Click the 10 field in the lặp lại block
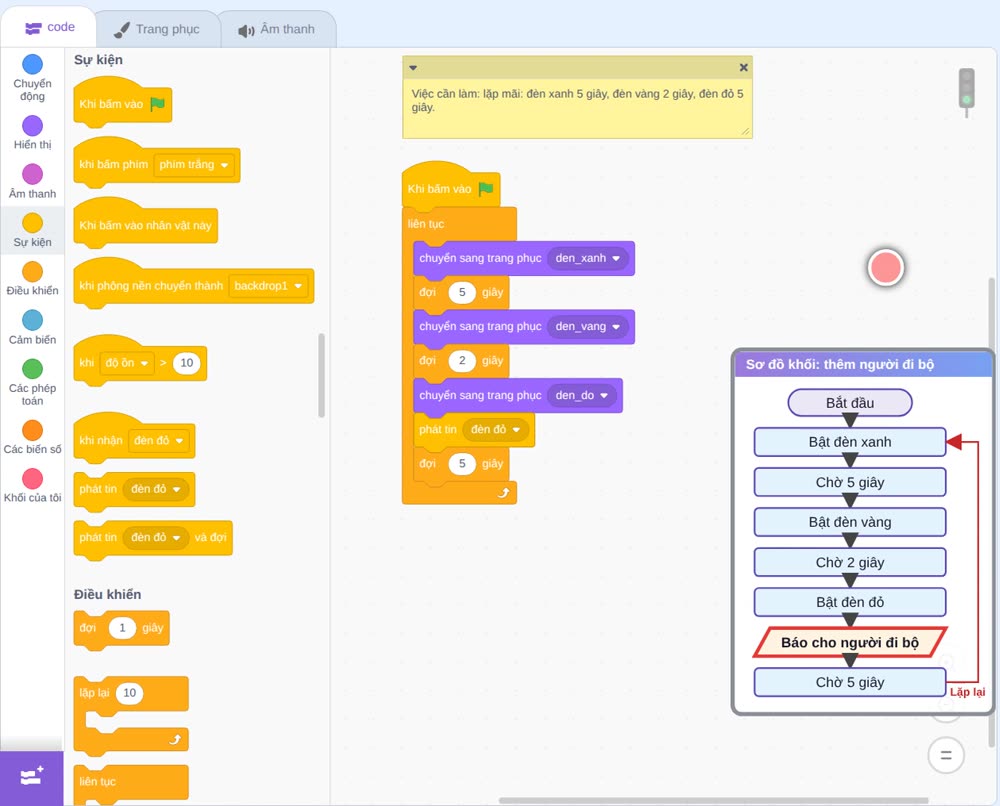Screen dimensions: 1000x806 point(129,693)
